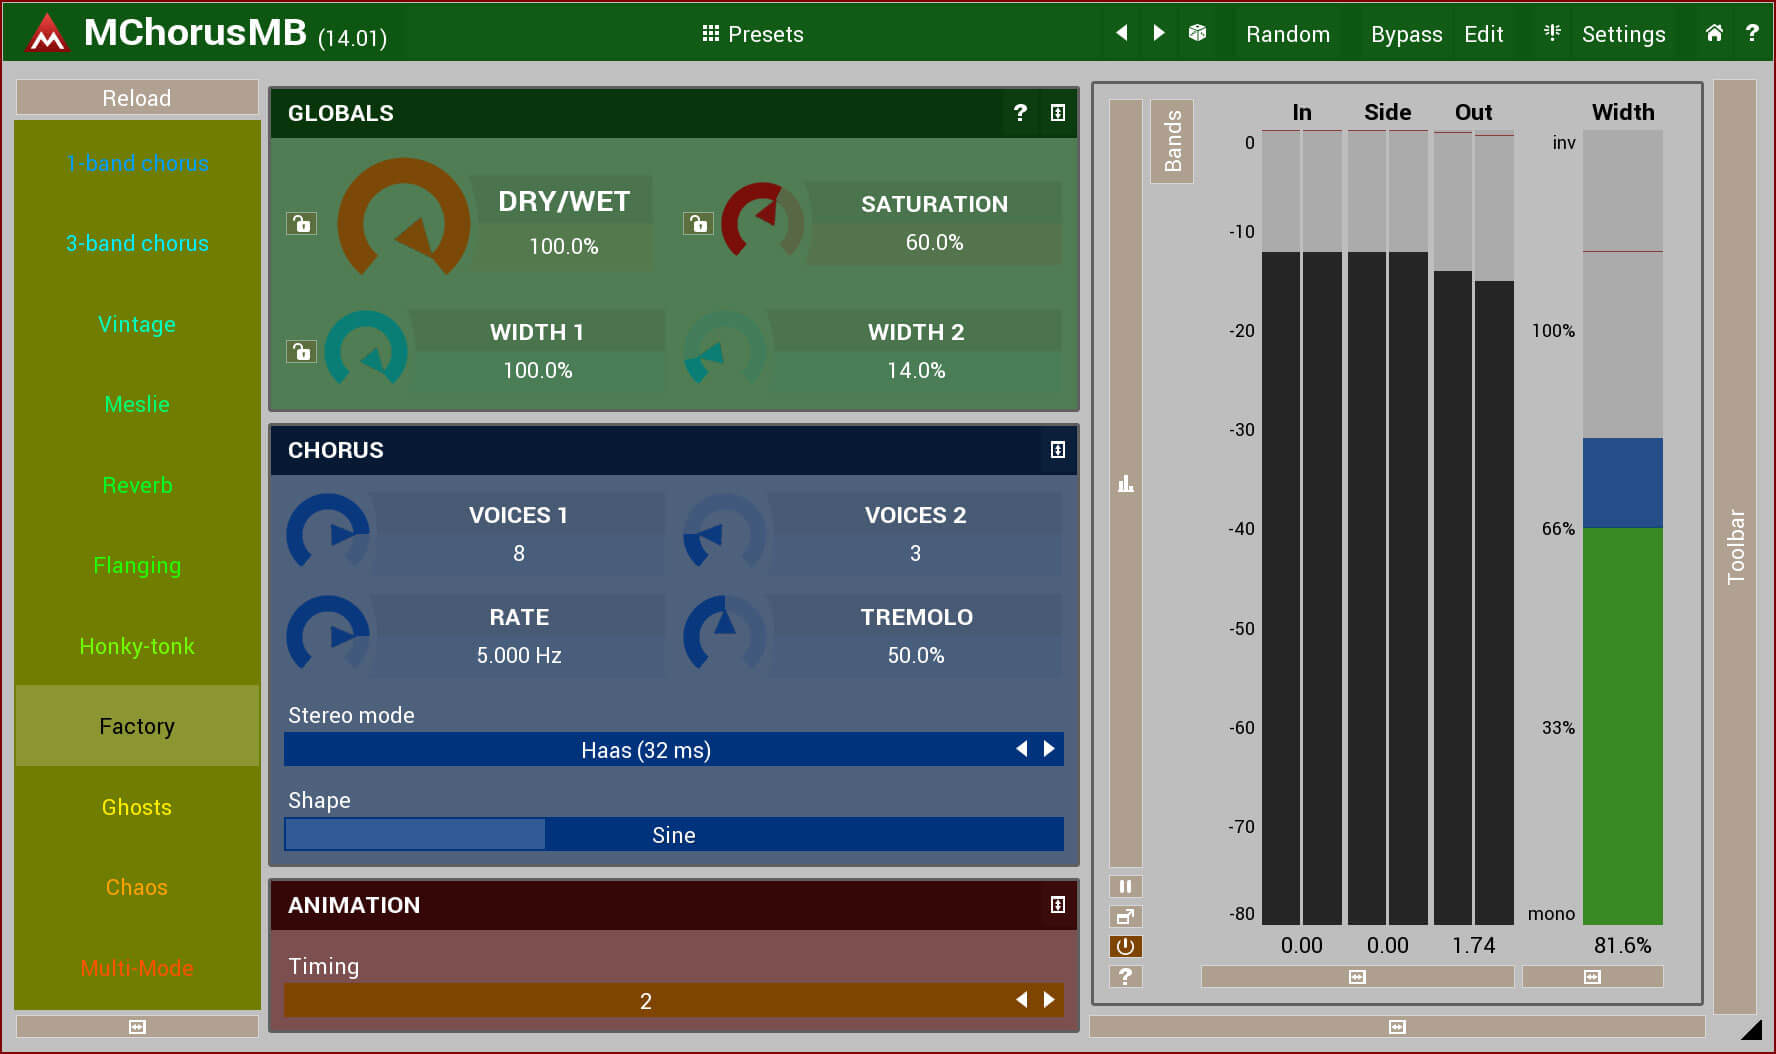The width and height of the screenshot is (1776, 1054).
Task: Open the Globals panel help icon
Action: tap(1020, 113)
